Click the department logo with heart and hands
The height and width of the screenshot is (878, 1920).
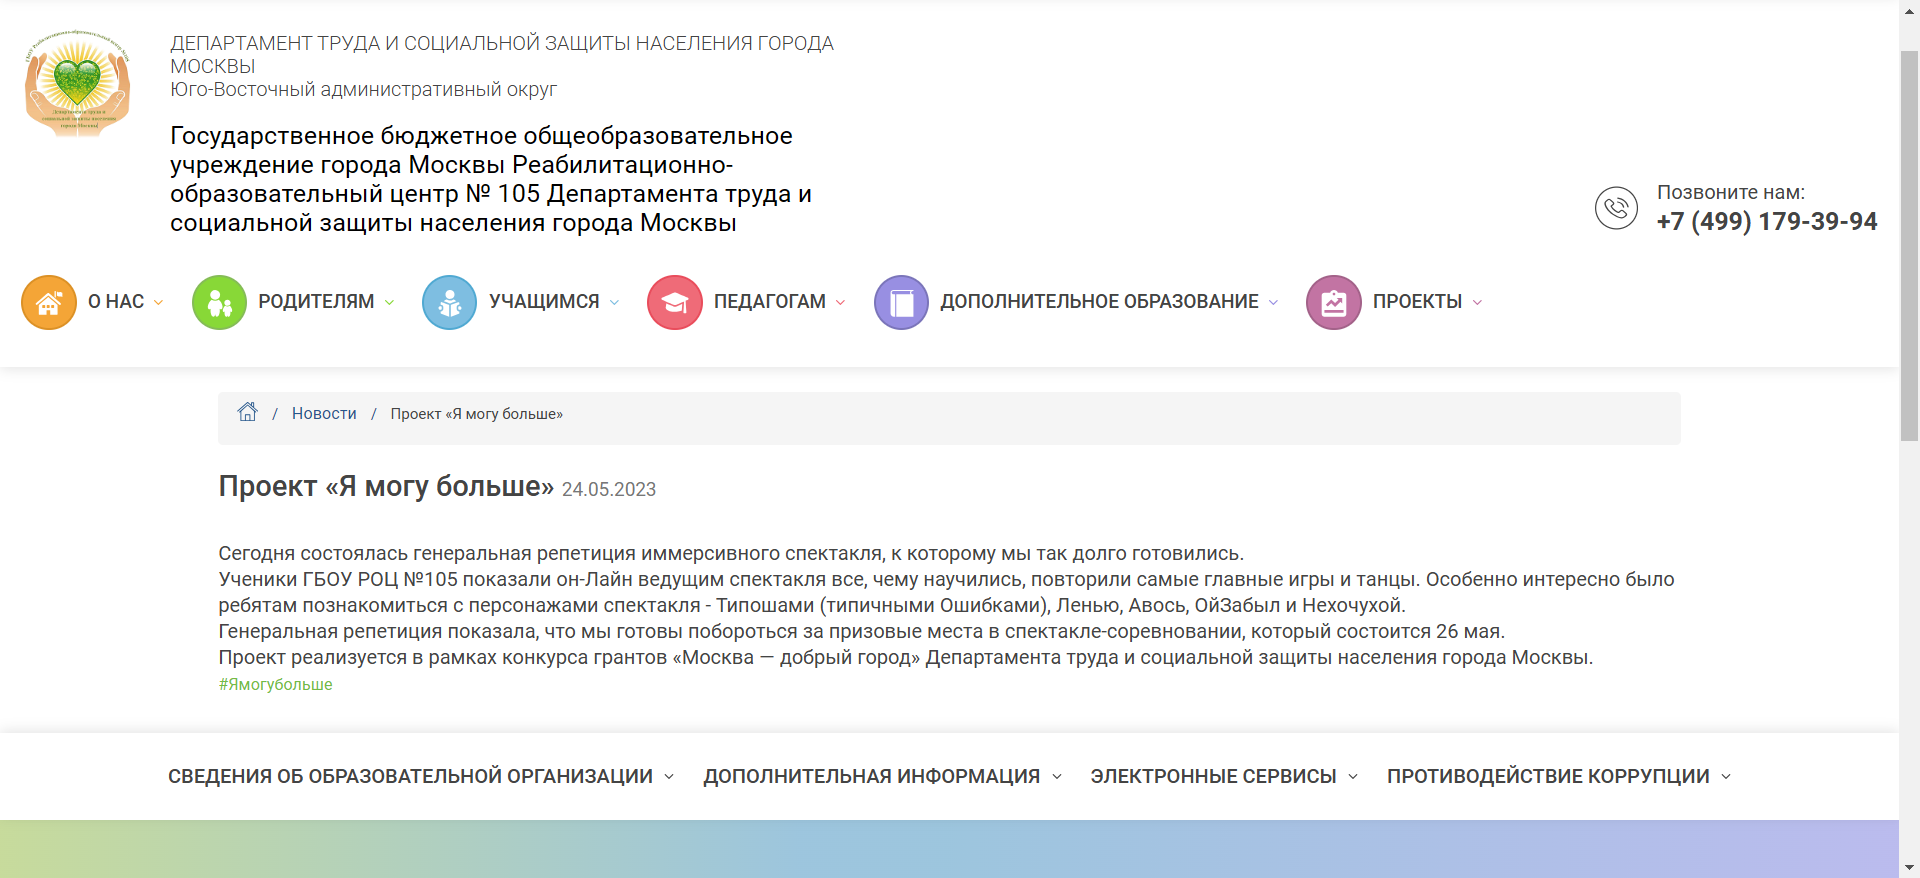click(78, 83)
